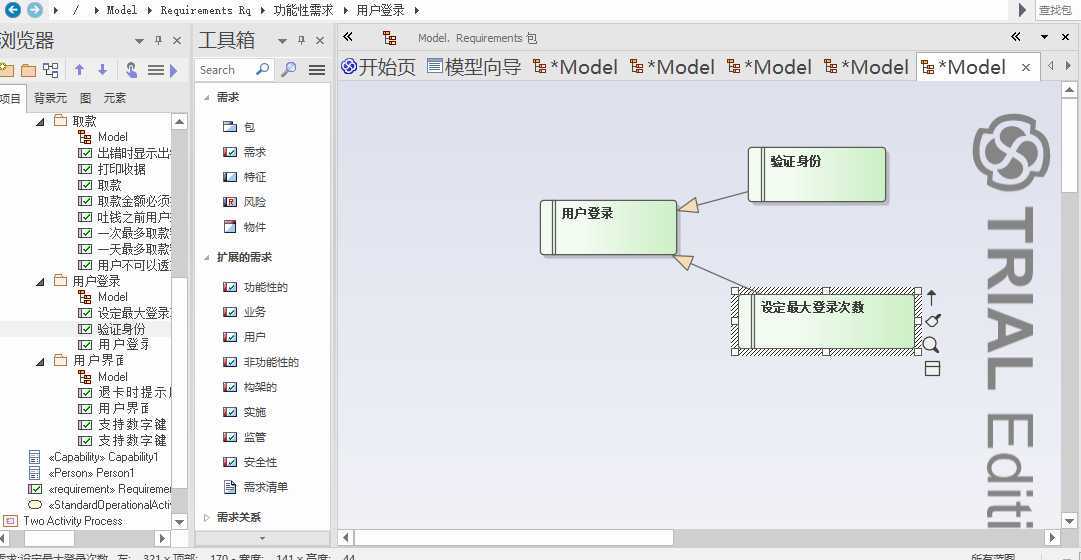Click the diagram horizontal scrollbar thumb
Image resolution: width=1081 pixels, height=560 pixels.
514,537
